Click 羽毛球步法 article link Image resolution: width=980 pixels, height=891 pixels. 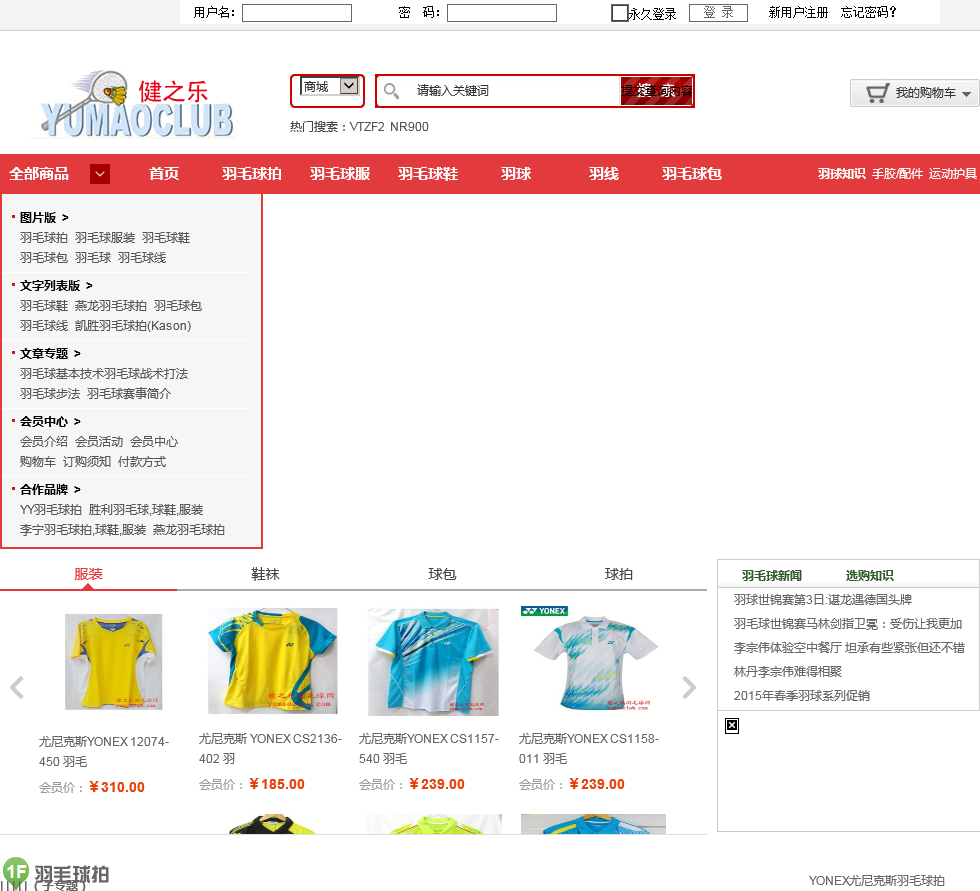pyautogui.click(x=50, y=394)
